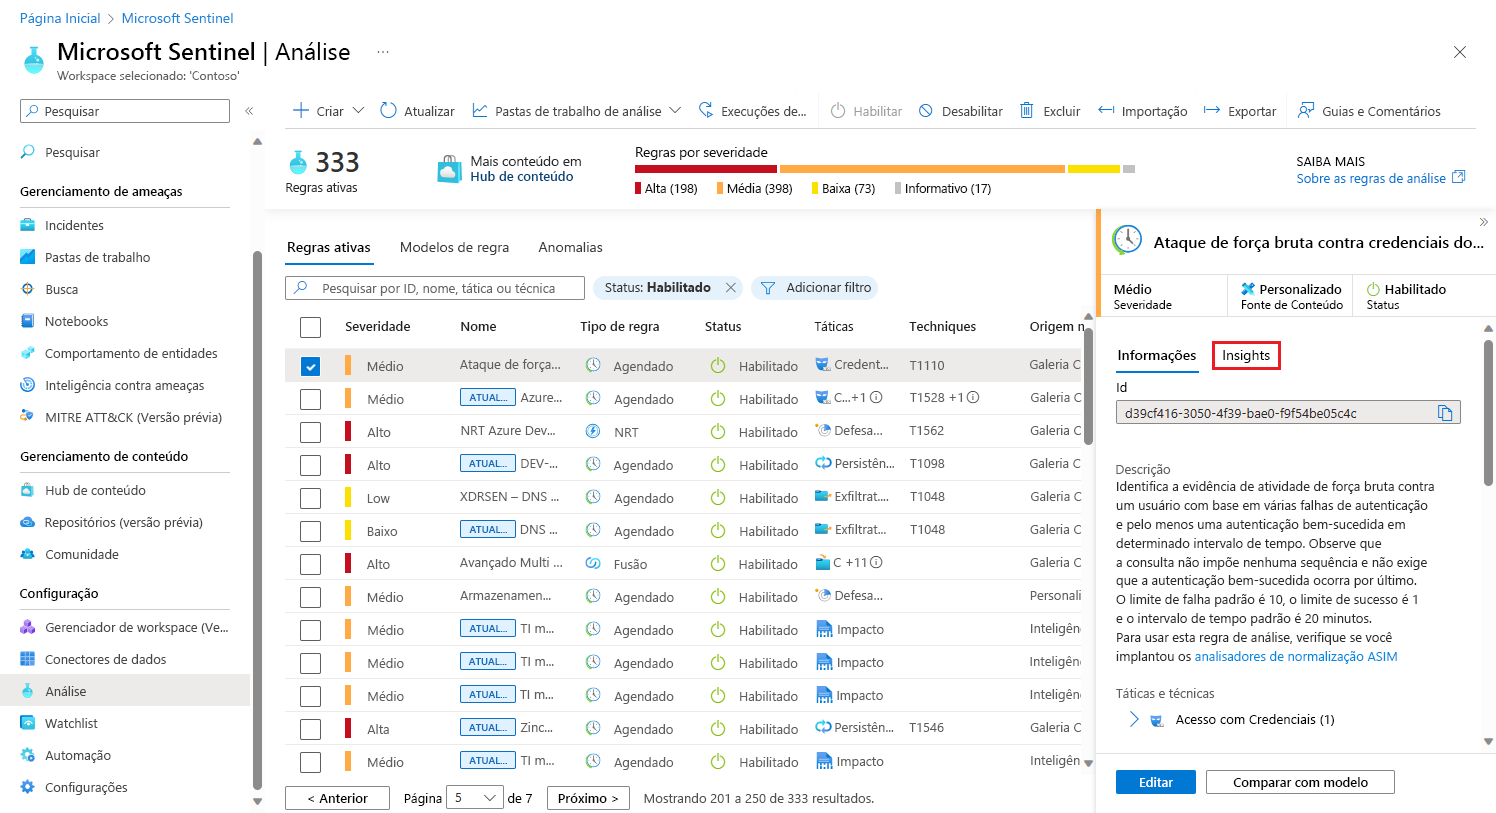Viewport: 1496px width, 813px height.
Task: Open the page number dropdown
Action: tap(474, 798)
